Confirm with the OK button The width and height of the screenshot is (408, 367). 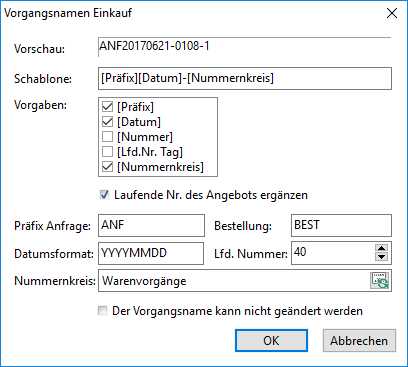click(x=271, y=341)
